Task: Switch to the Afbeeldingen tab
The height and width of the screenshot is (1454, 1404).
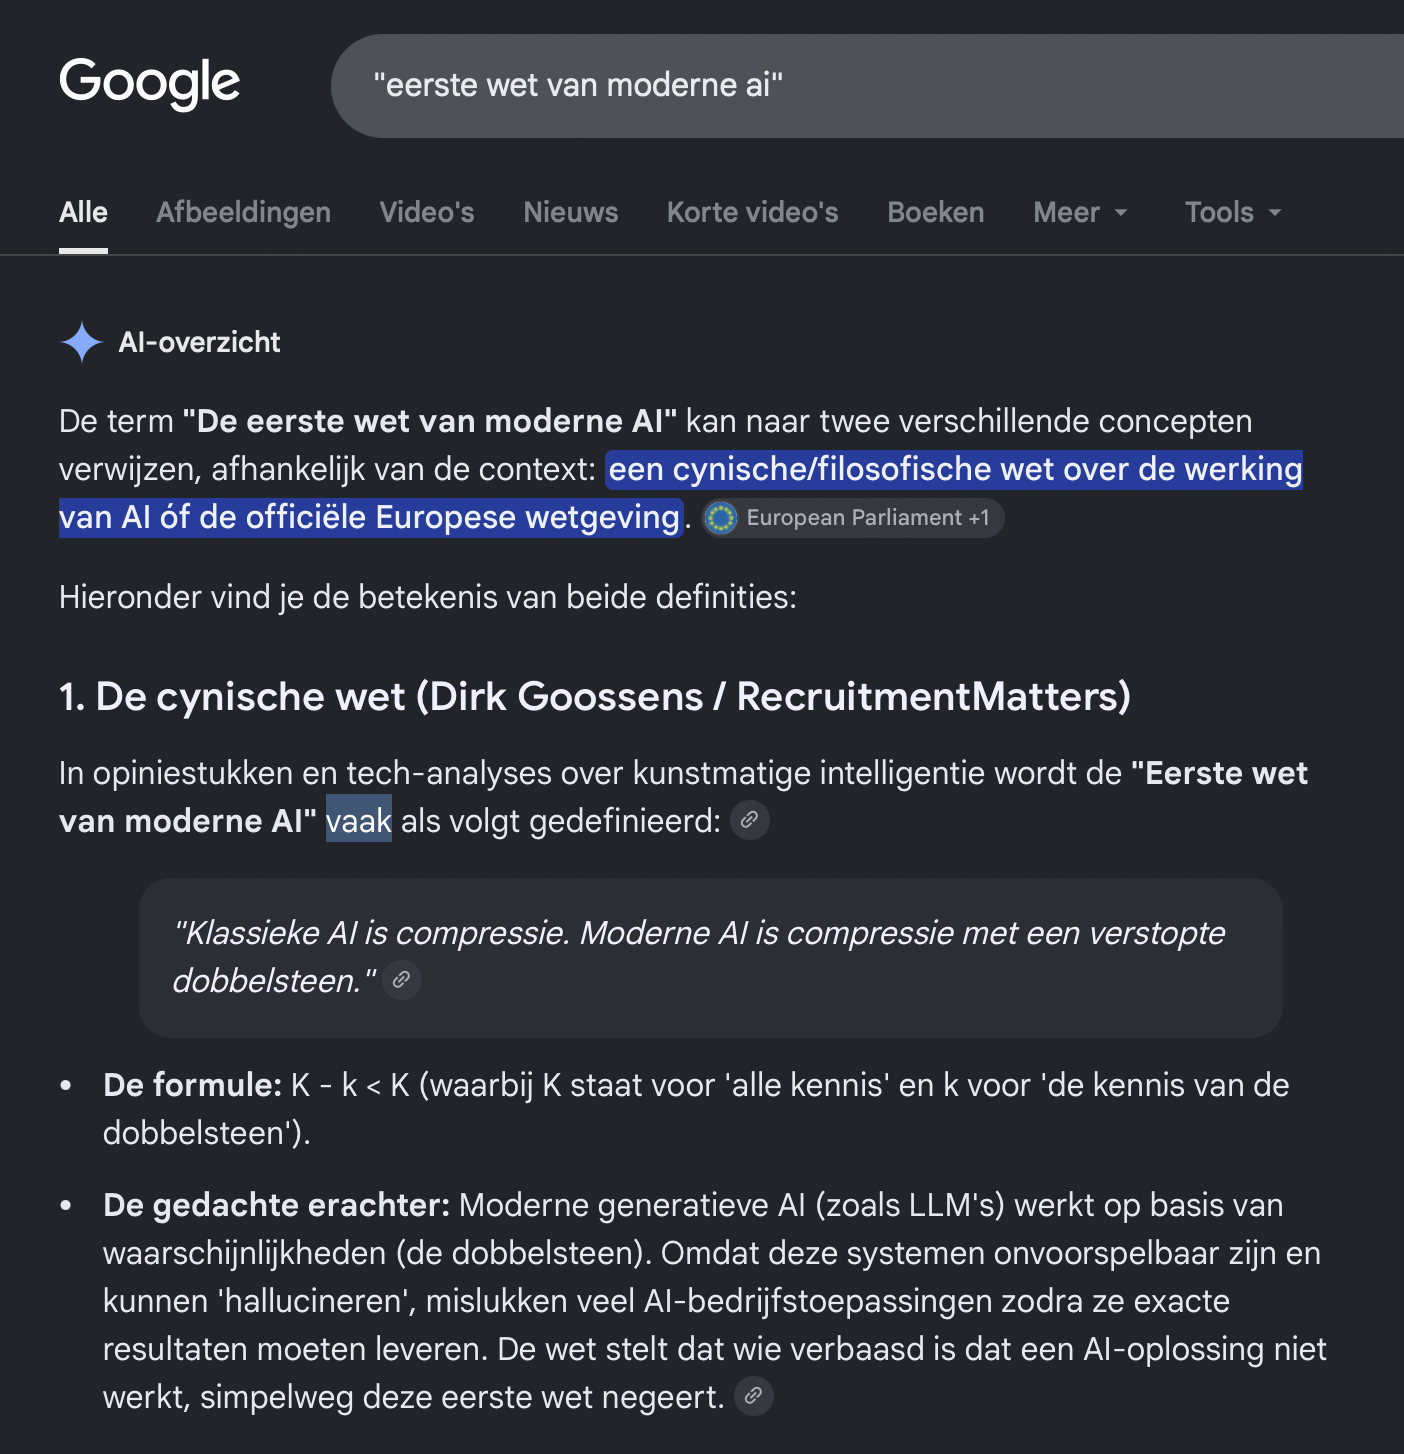Action: [x=243, y=212]
